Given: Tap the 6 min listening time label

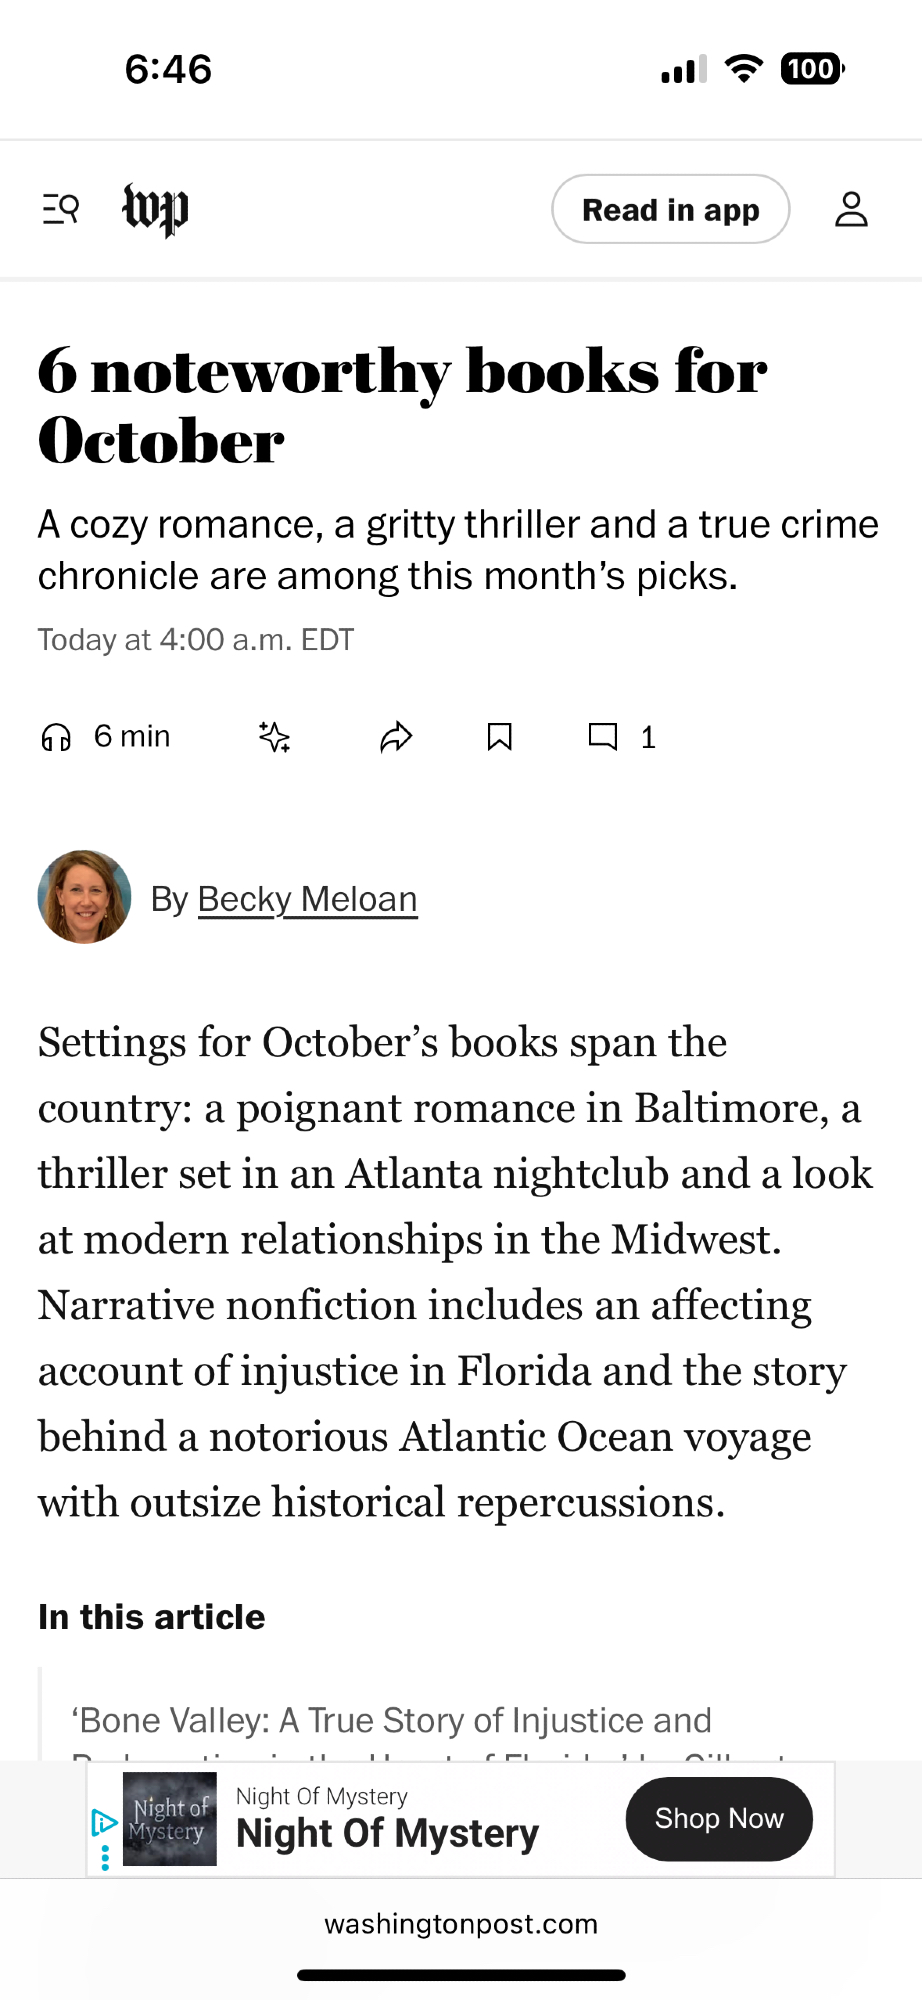Looking at the screenshot, I should (x=132, y=737).
